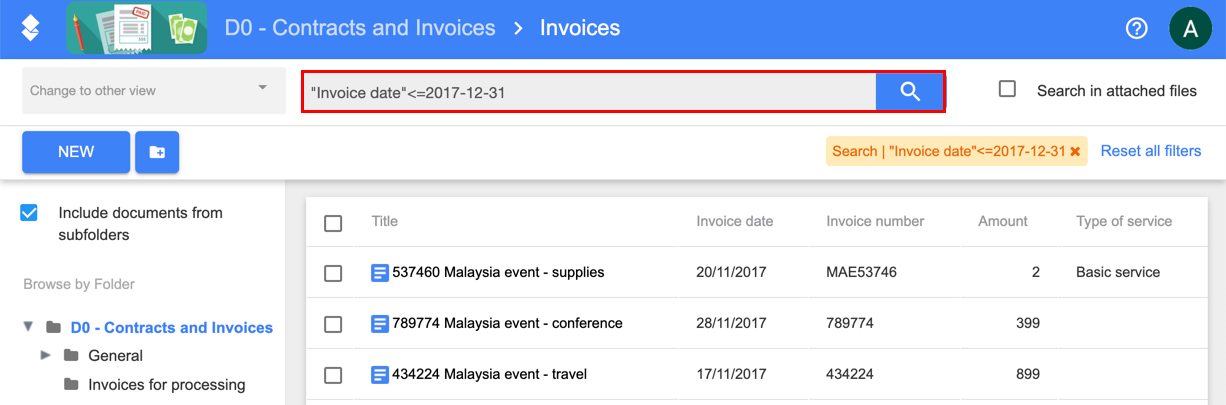
Task: Remove the Invoice date search filter chip
Action: pyautogui.click(x=1076, y=152)
